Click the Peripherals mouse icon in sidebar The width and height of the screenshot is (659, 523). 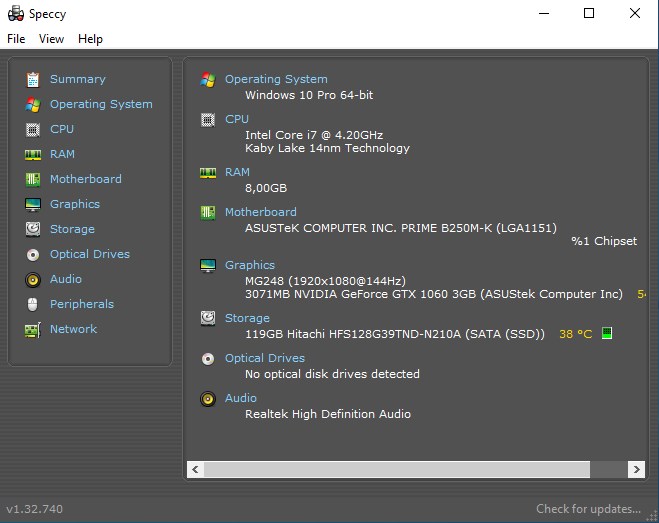click(x=33, y=304)
